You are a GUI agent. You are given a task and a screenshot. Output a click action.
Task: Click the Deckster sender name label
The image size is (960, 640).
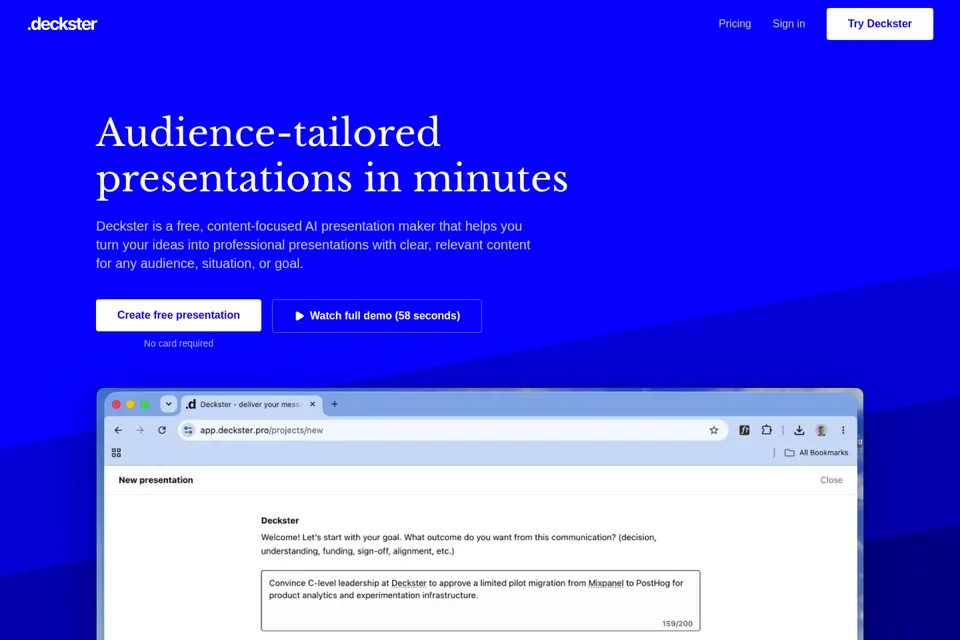click(x=280, y=521)
